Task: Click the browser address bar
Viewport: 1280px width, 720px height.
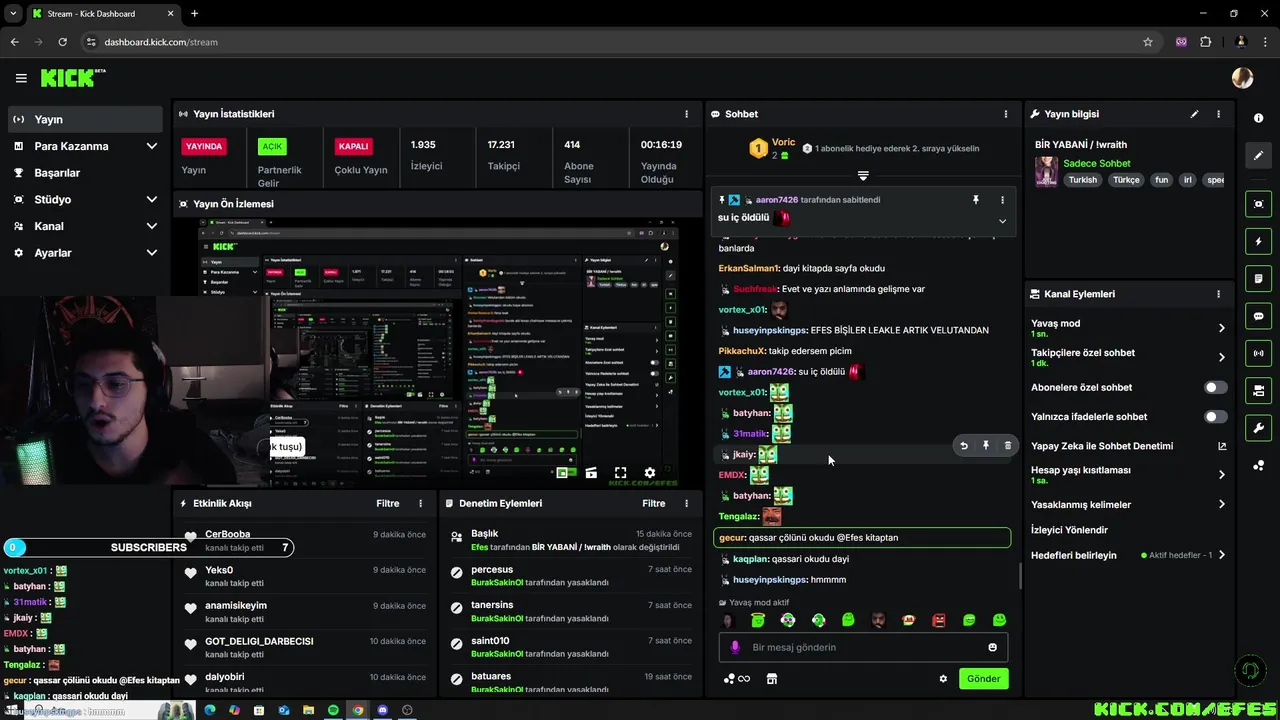Action: coord(610,42)
